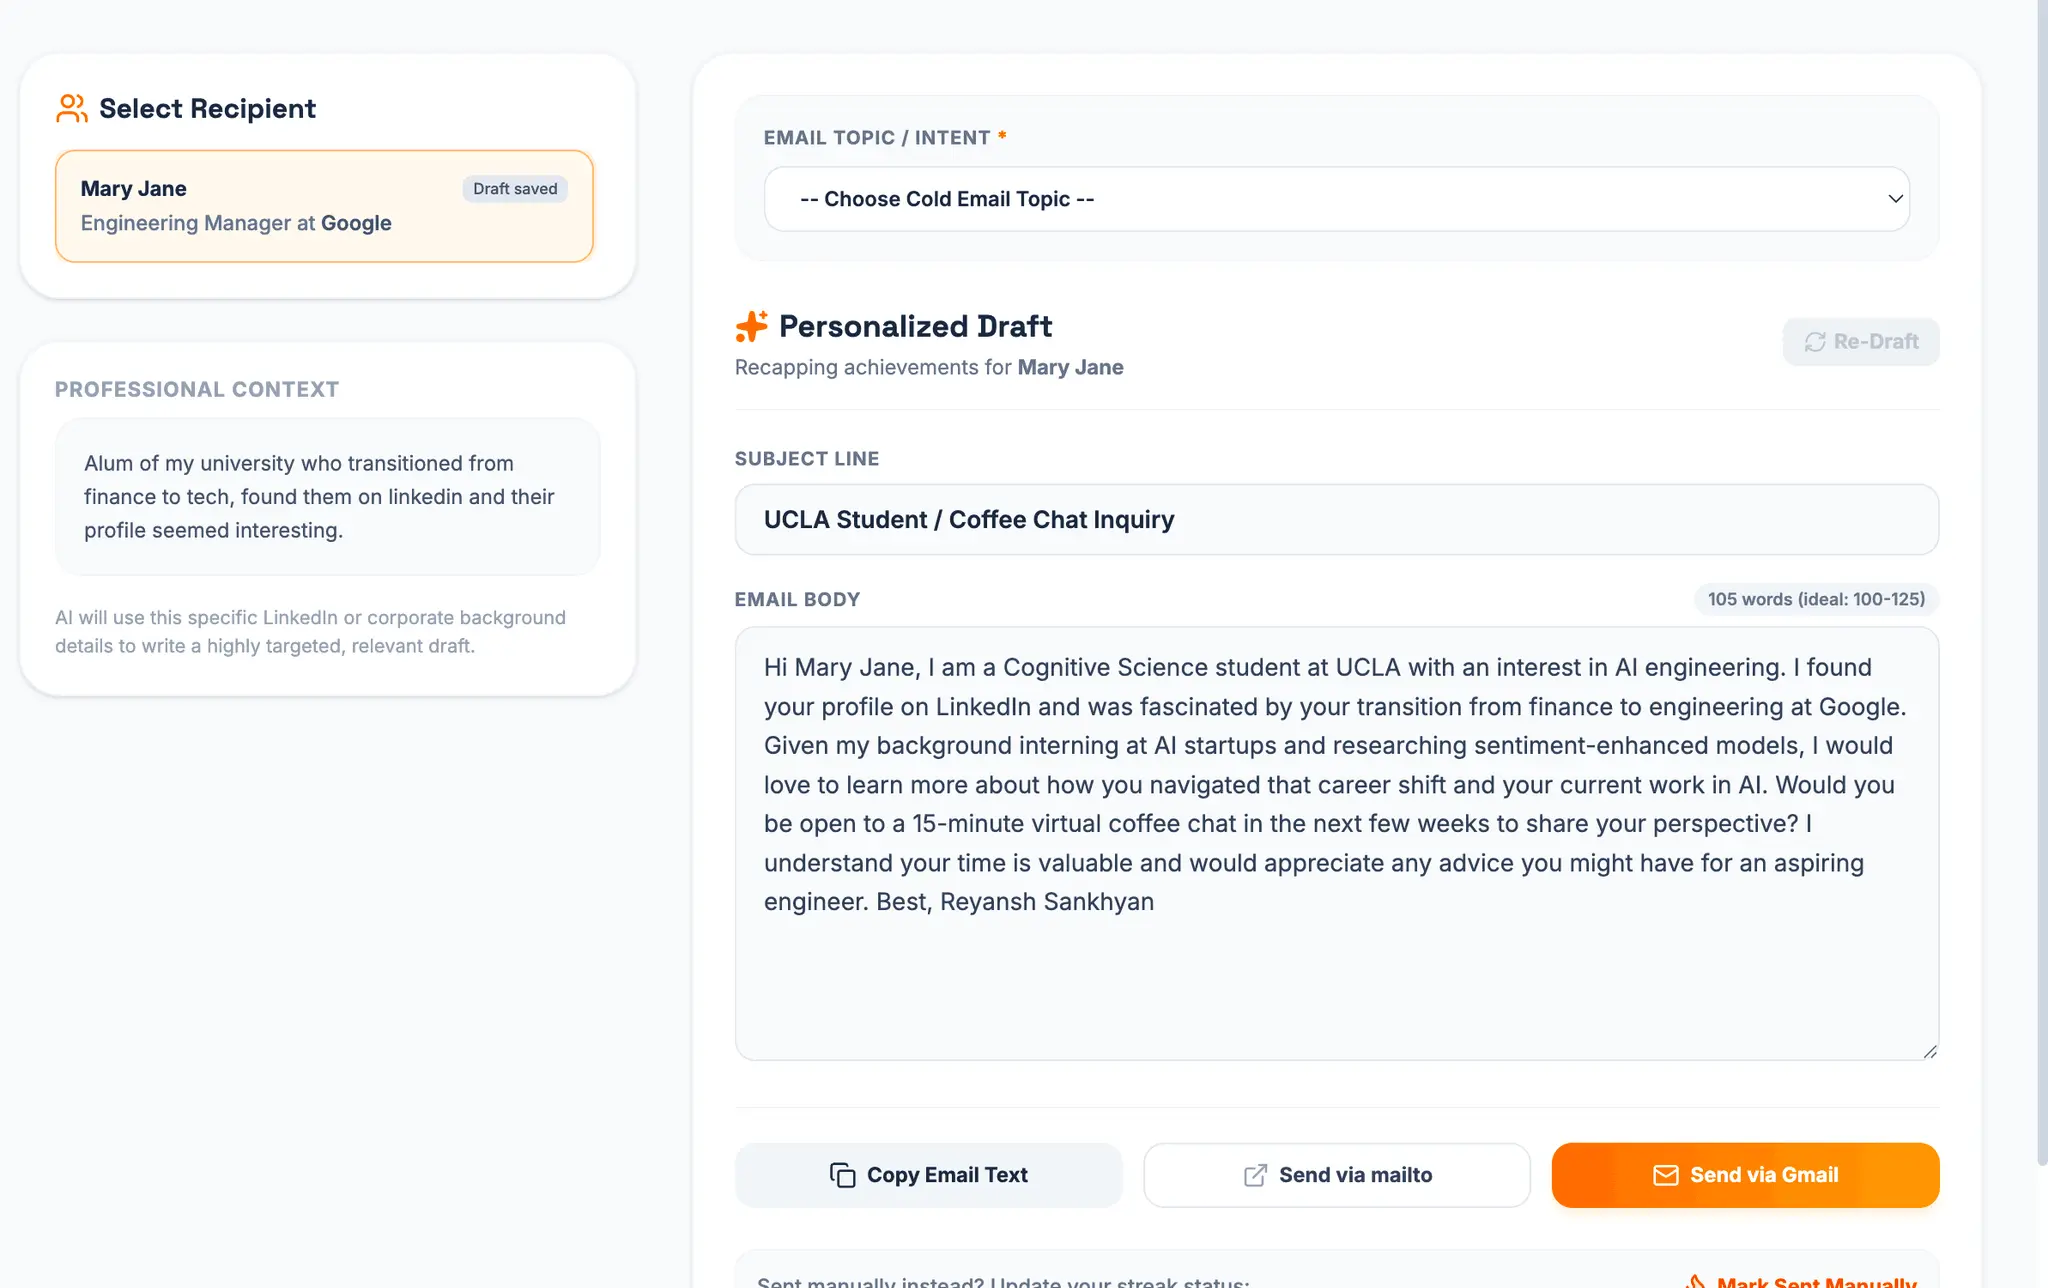Select the Mary Jane recipient card

click(x=324, y=206)
